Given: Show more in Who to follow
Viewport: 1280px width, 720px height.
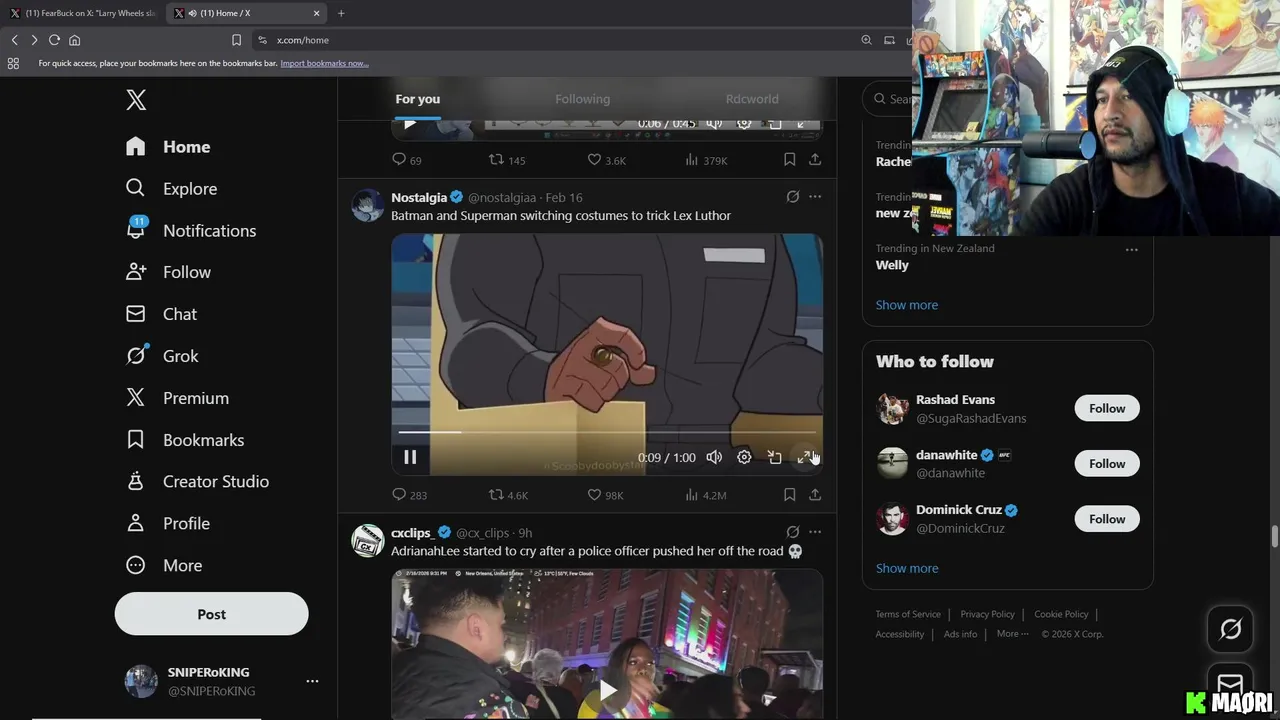Looking at the screenshot, I should click(907, 568).
